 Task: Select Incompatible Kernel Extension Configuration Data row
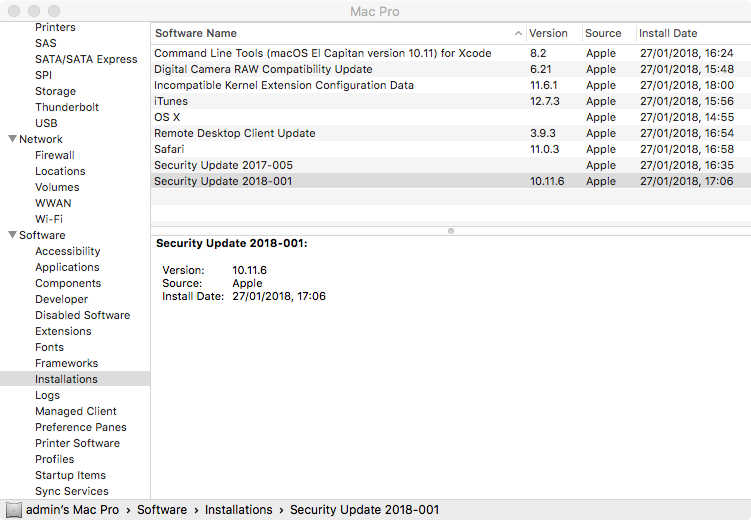tap(451, 85)
